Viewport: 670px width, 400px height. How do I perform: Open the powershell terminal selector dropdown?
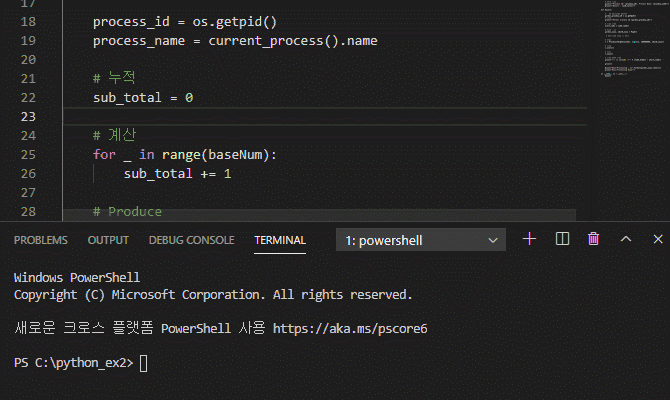pos(421,240)
